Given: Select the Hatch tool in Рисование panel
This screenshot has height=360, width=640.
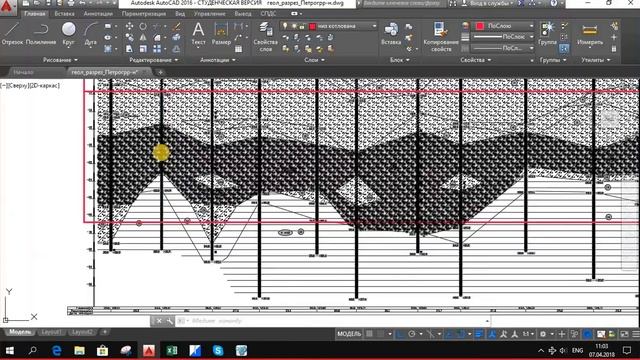Looking at the screenshot, I should click(108, 49).
